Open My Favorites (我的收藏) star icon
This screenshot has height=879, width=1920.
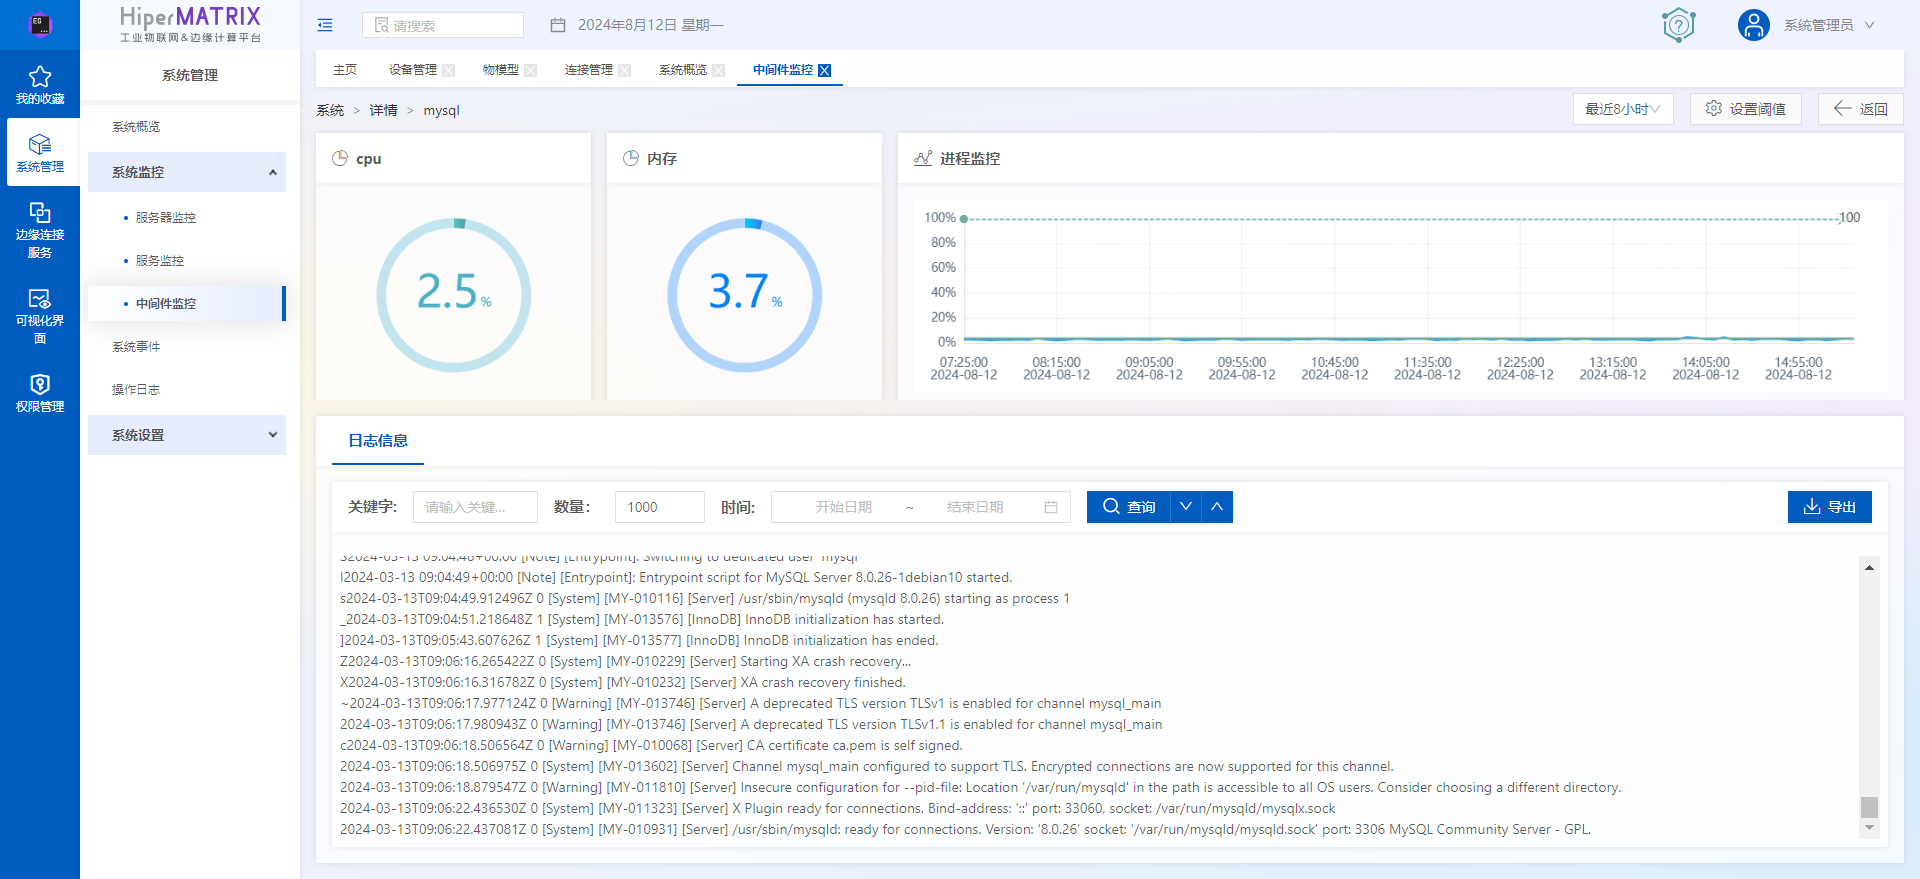click(40, 77)
